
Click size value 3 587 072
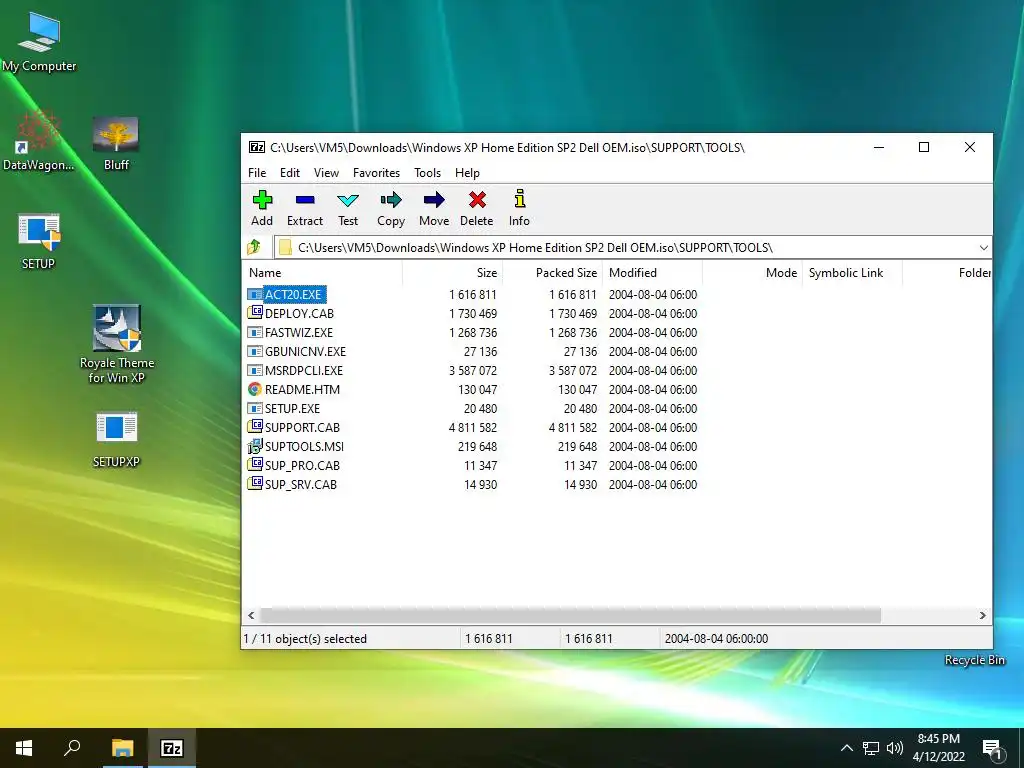tap(473, 370)
